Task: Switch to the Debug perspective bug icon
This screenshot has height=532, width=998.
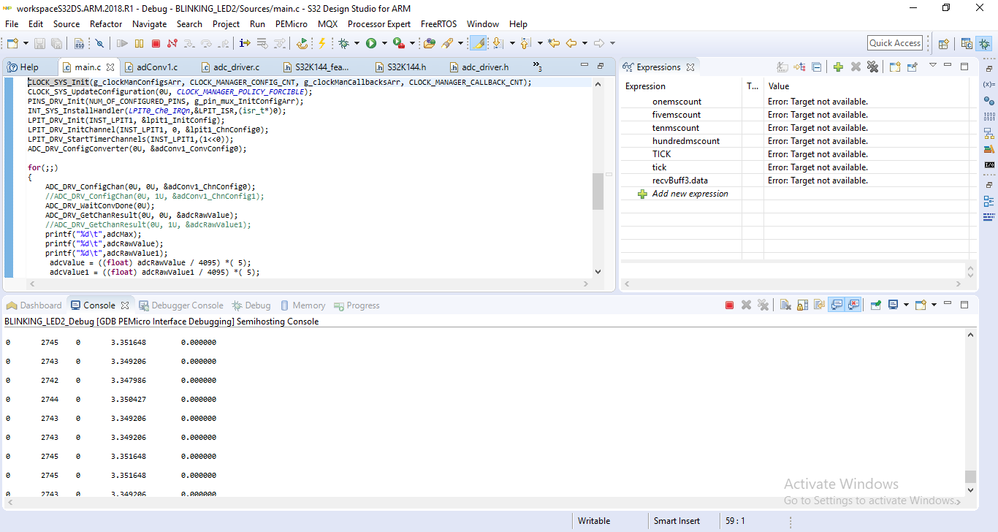Action: 985,43
